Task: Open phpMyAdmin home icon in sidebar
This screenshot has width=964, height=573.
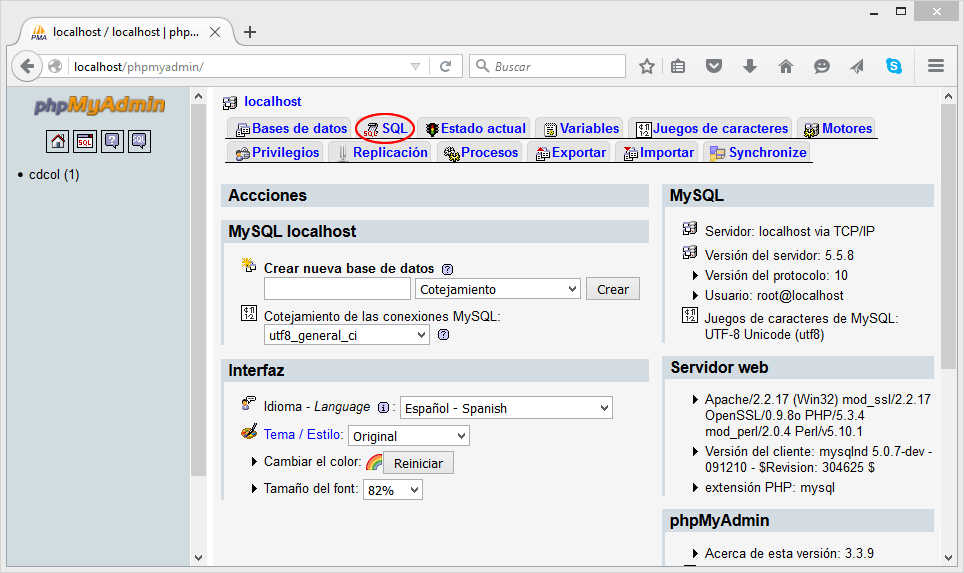Action: coord(57,141)
